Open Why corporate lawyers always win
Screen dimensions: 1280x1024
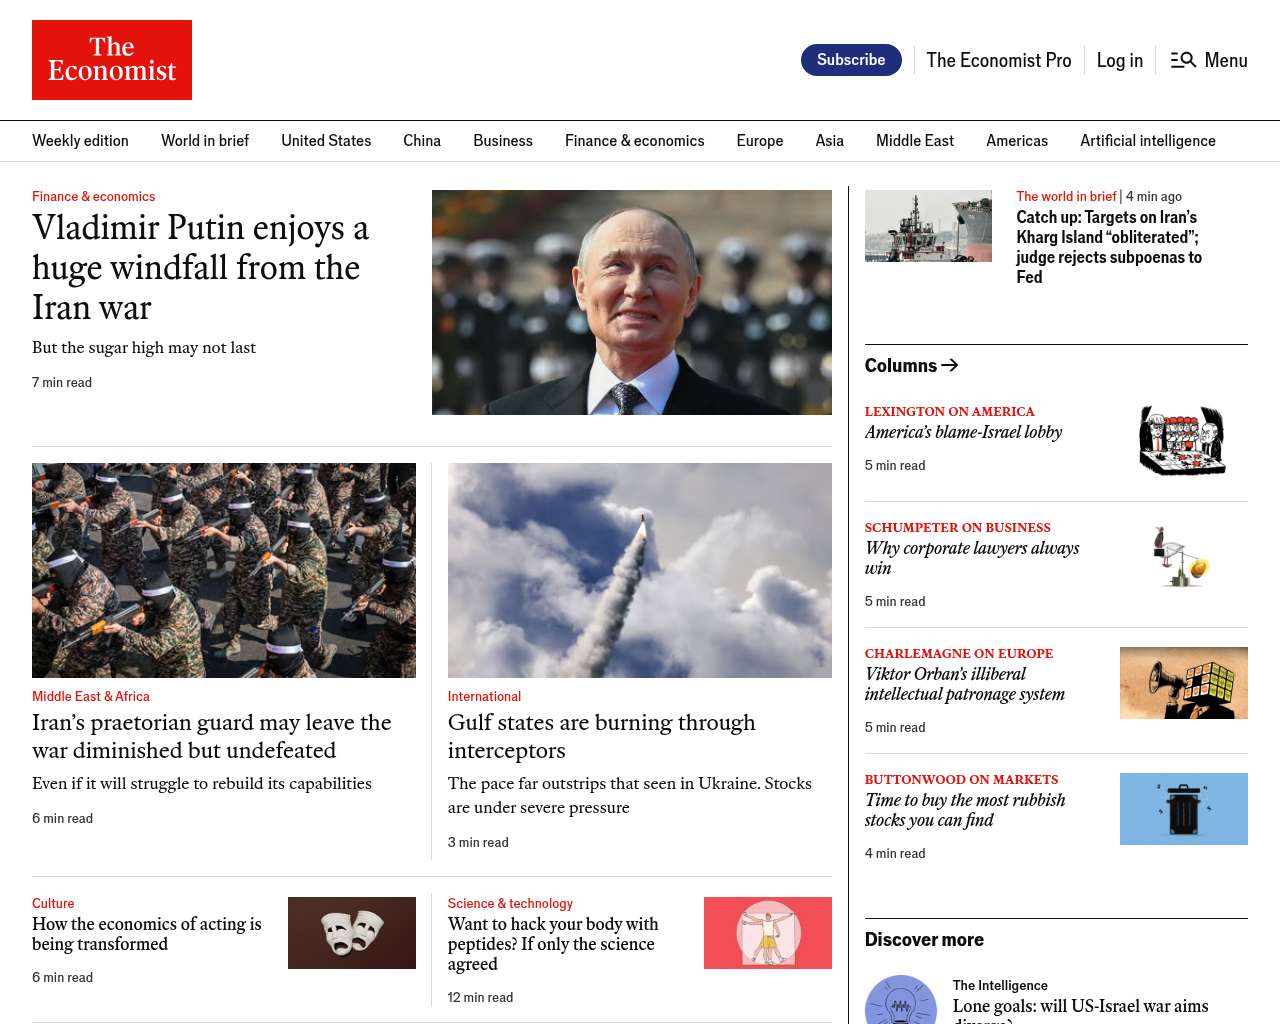tap(972, 558)
